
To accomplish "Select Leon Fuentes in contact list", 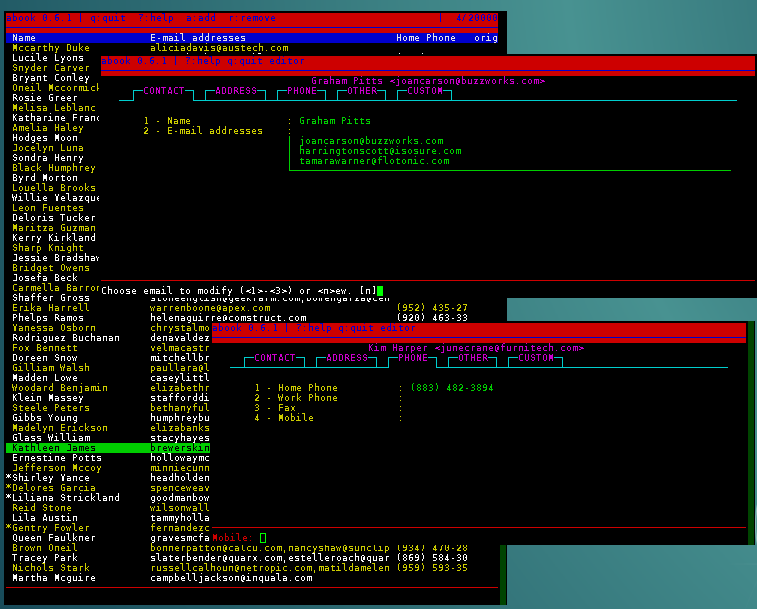I will coord(48,208).
